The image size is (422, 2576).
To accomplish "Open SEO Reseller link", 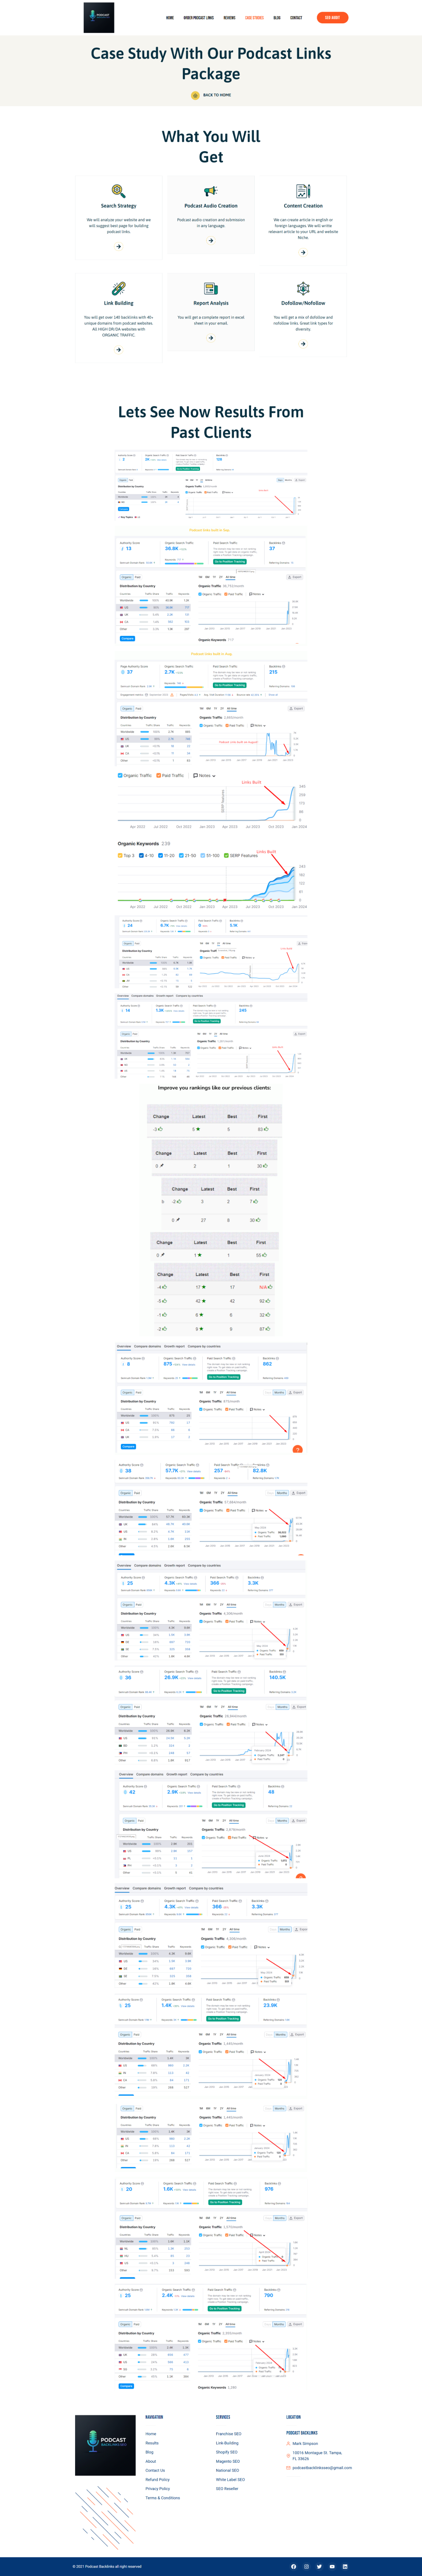I will (227, 2489).
